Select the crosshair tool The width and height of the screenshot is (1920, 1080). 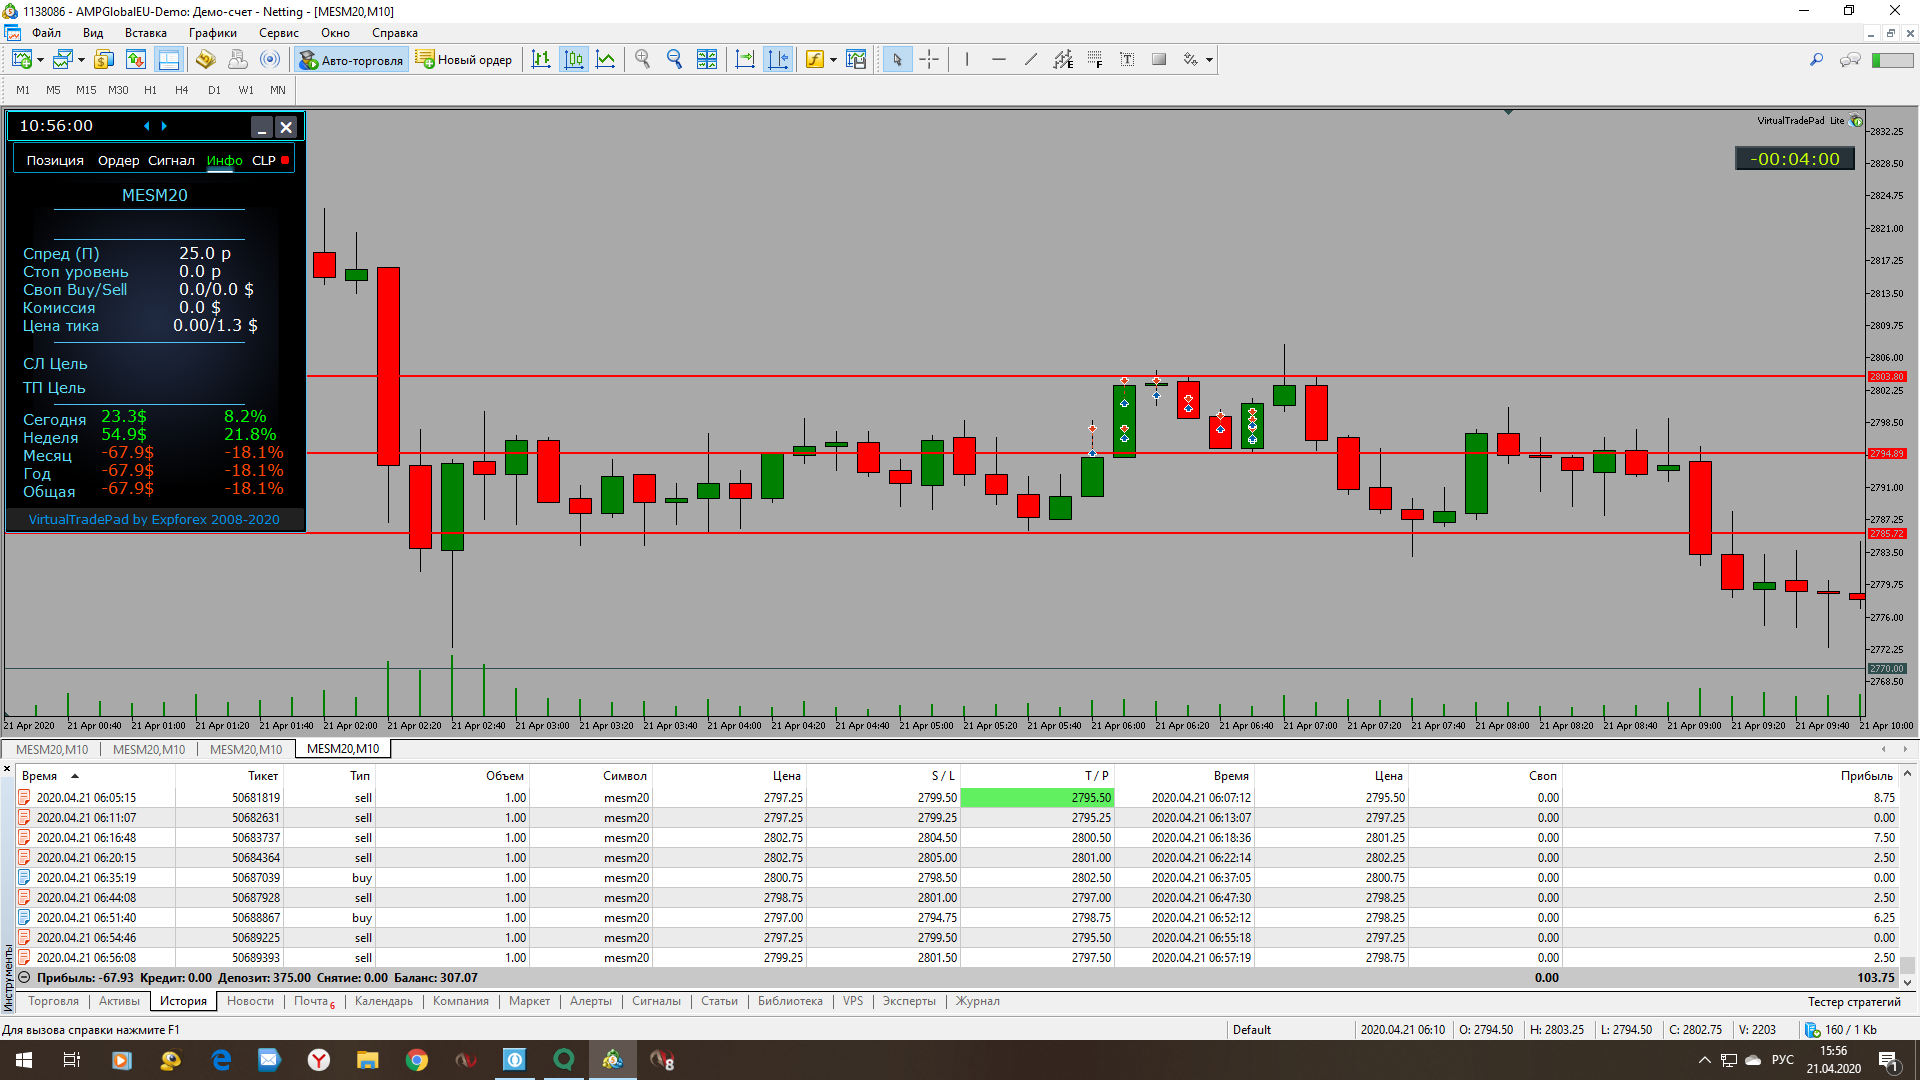tap(929, 60)
